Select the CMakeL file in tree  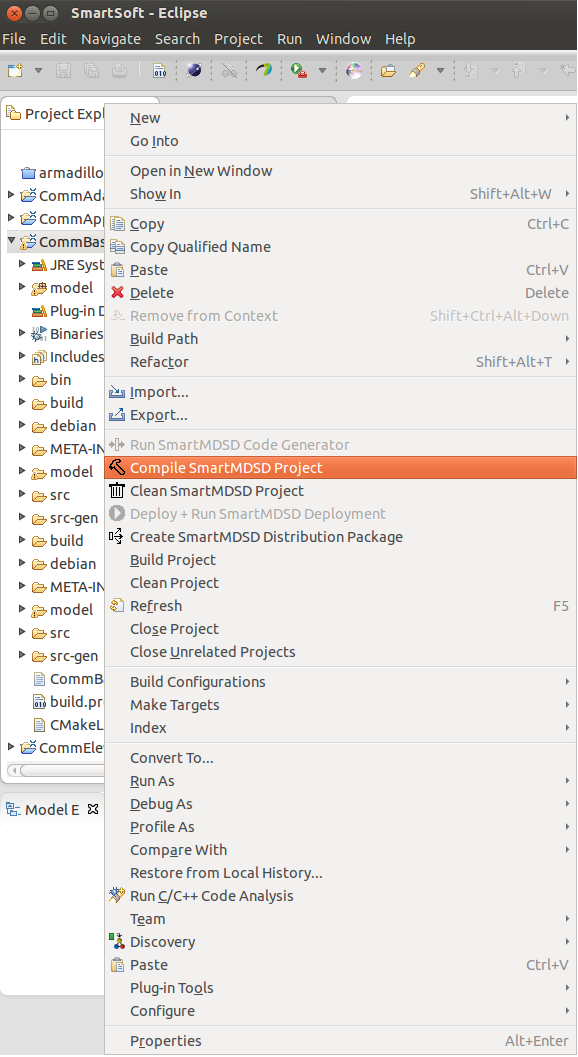68,725
